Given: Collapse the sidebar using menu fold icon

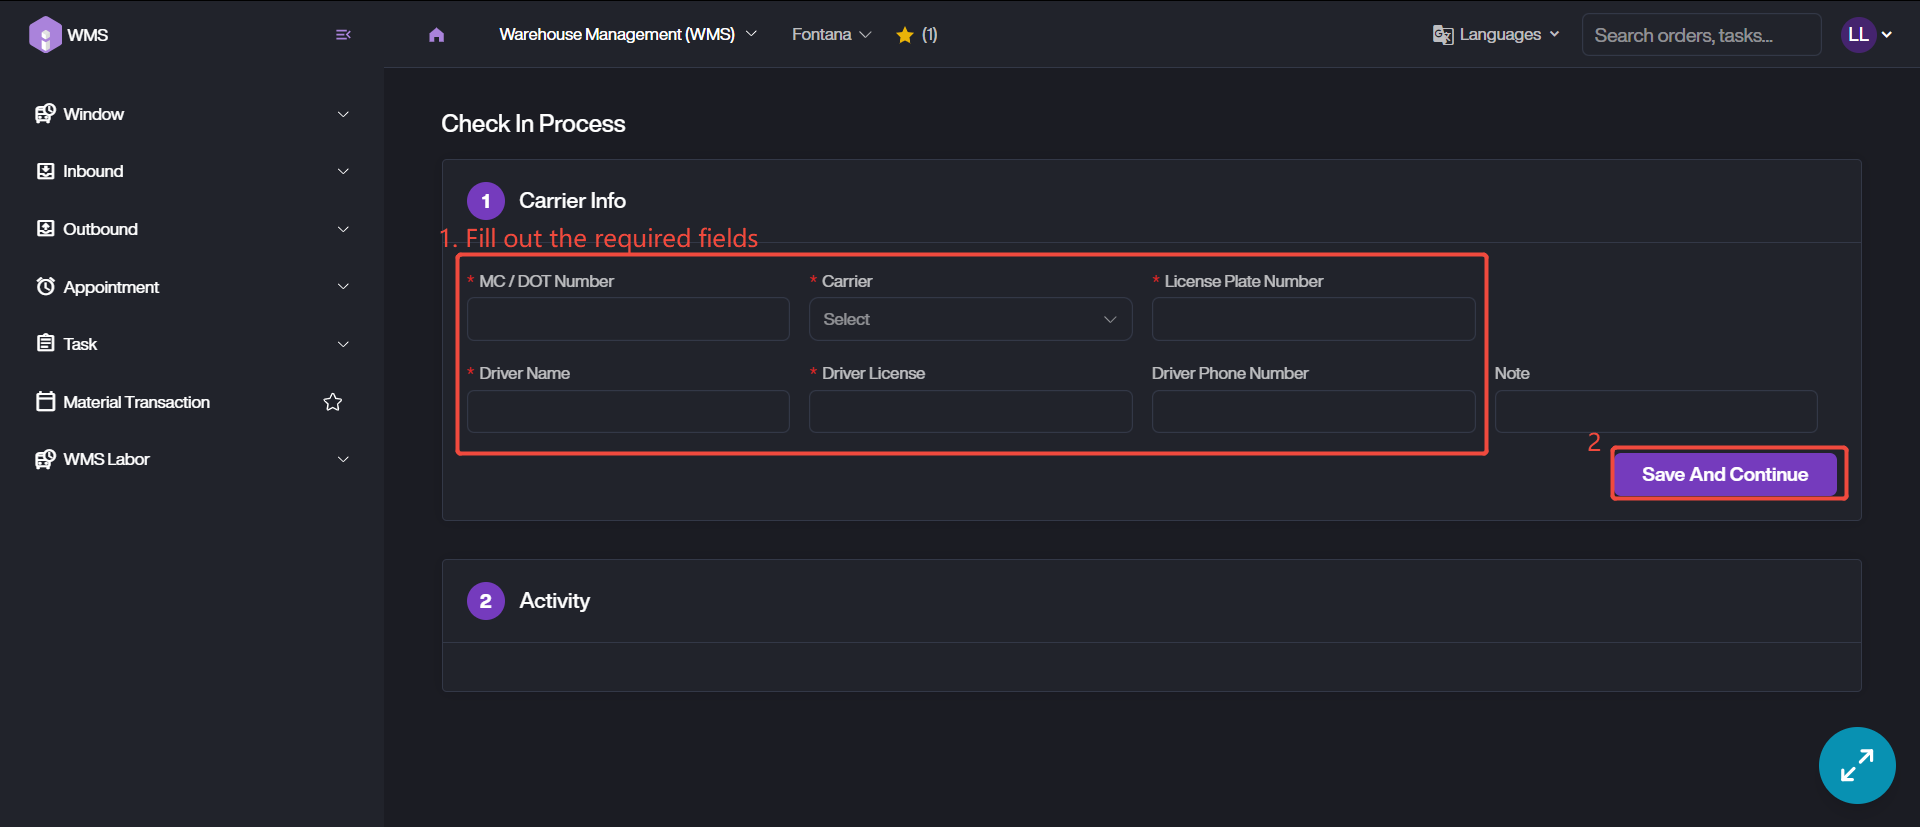Looking at the screenshot, I should tap(343, 35).
